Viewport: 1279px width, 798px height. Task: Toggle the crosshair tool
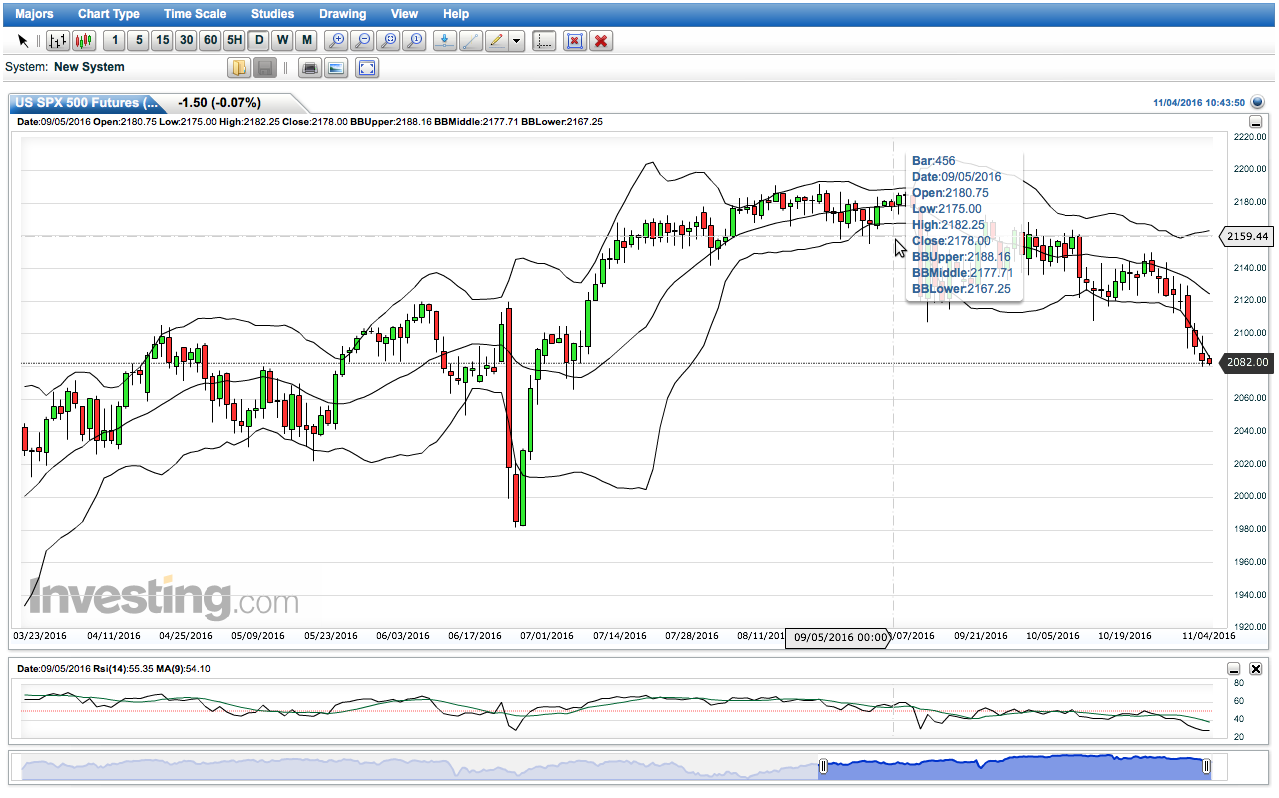(544, 41)
